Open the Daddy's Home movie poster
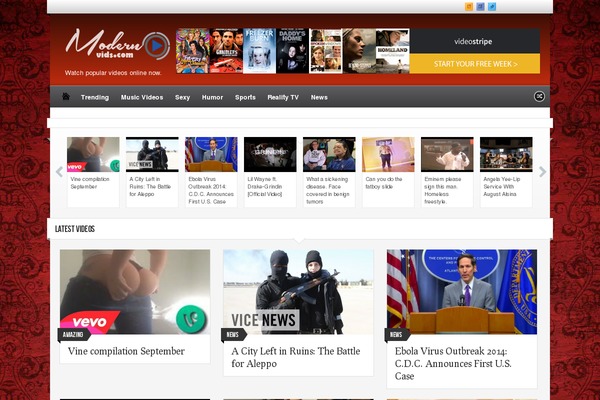Viewport: 600px width, 400px height. pyautogui.click(x=292, y=51)
